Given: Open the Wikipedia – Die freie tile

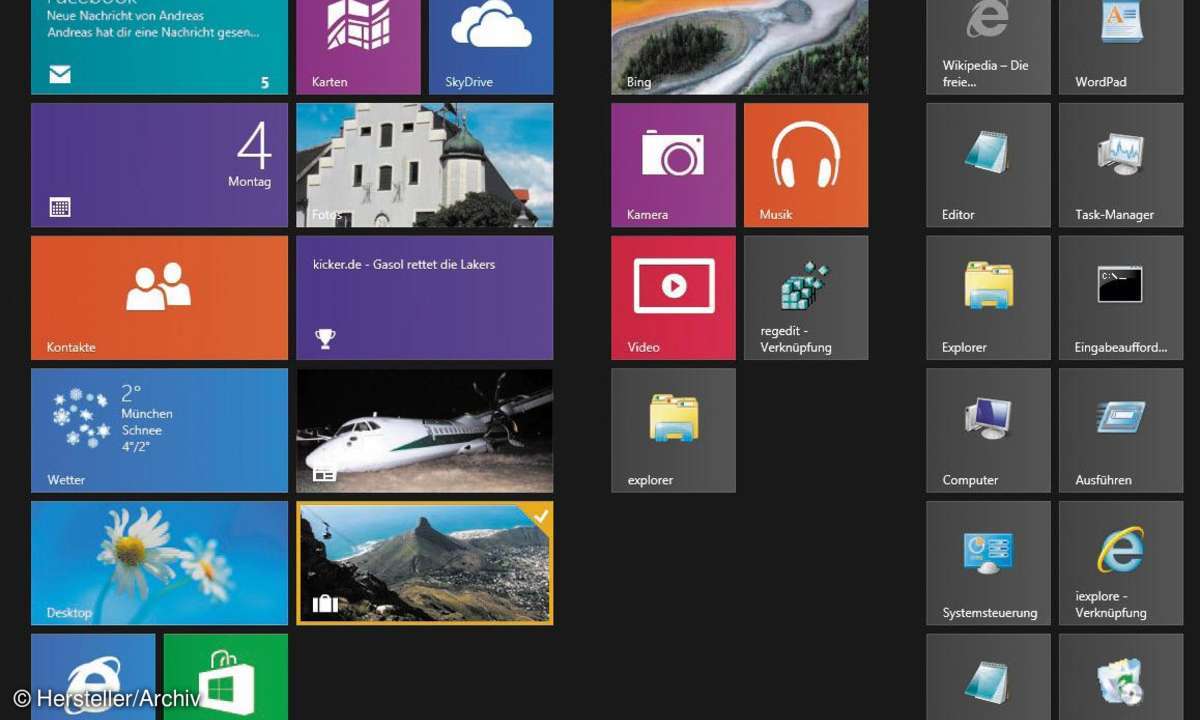Looking at the screenshot, I should [989, 47].
